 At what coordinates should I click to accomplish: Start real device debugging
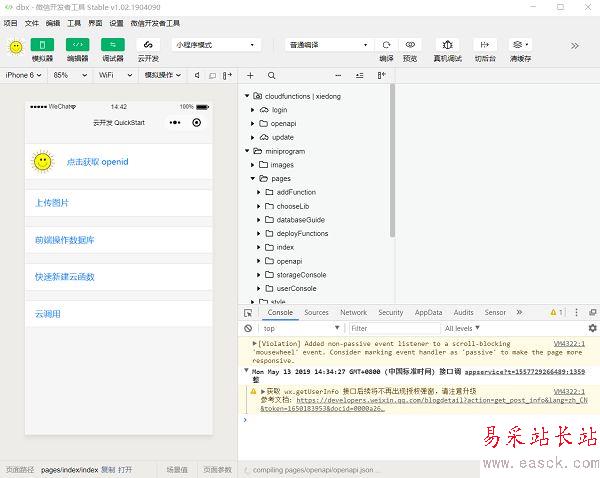point(447,45)
